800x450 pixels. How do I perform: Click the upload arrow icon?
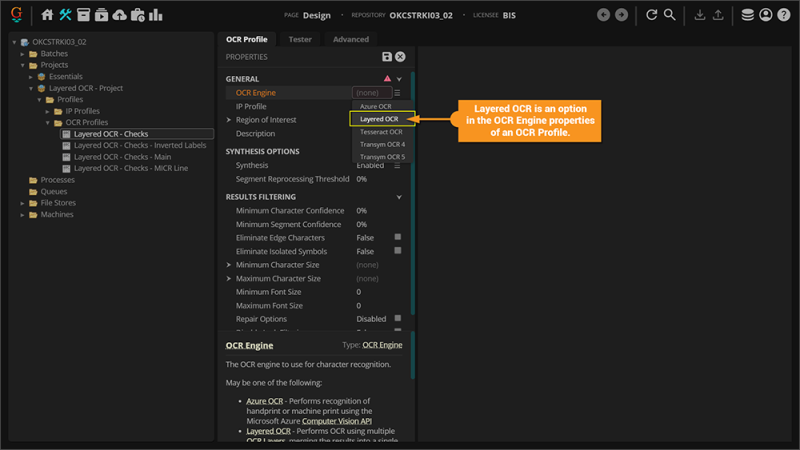[x=718, y=15]
